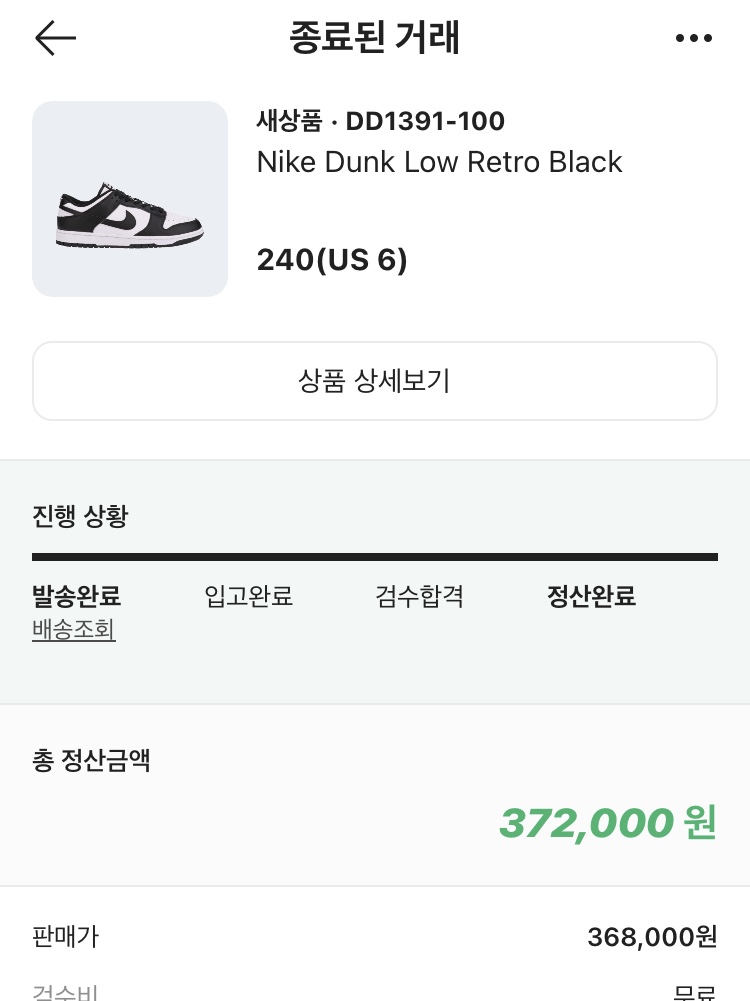Tap the Nike Dunk shoe thumbnail
This screenshot has height=1001, width=750.
130,199
